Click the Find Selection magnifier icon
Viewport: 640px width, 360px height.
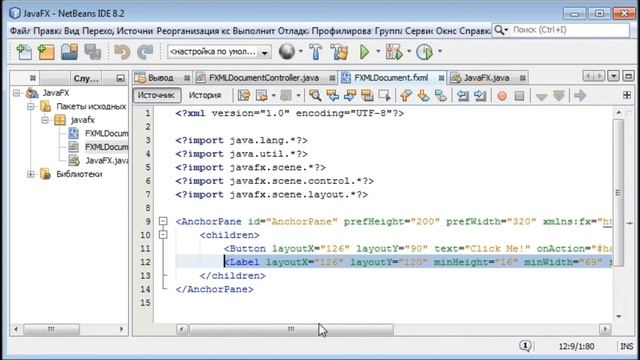pos(315,96)
